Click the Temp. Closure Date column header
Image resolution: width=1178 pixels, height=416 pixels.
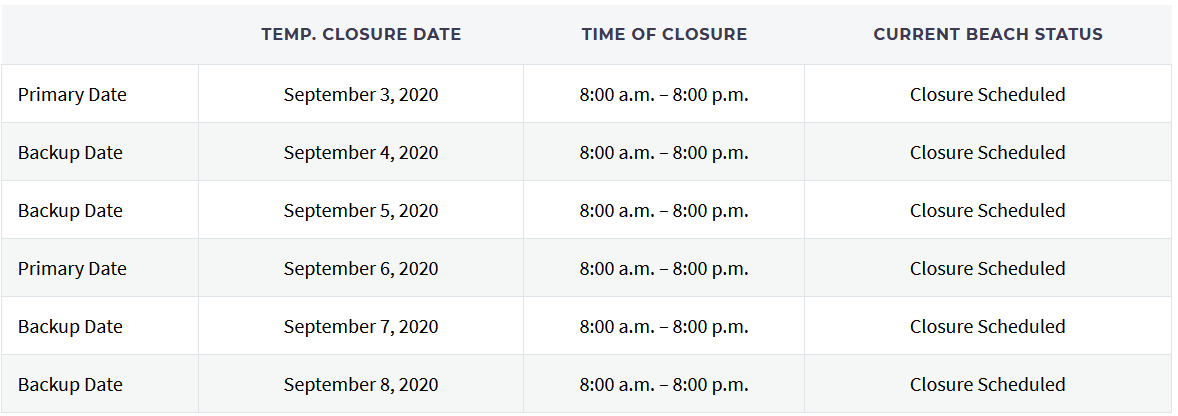pos(361,34)
